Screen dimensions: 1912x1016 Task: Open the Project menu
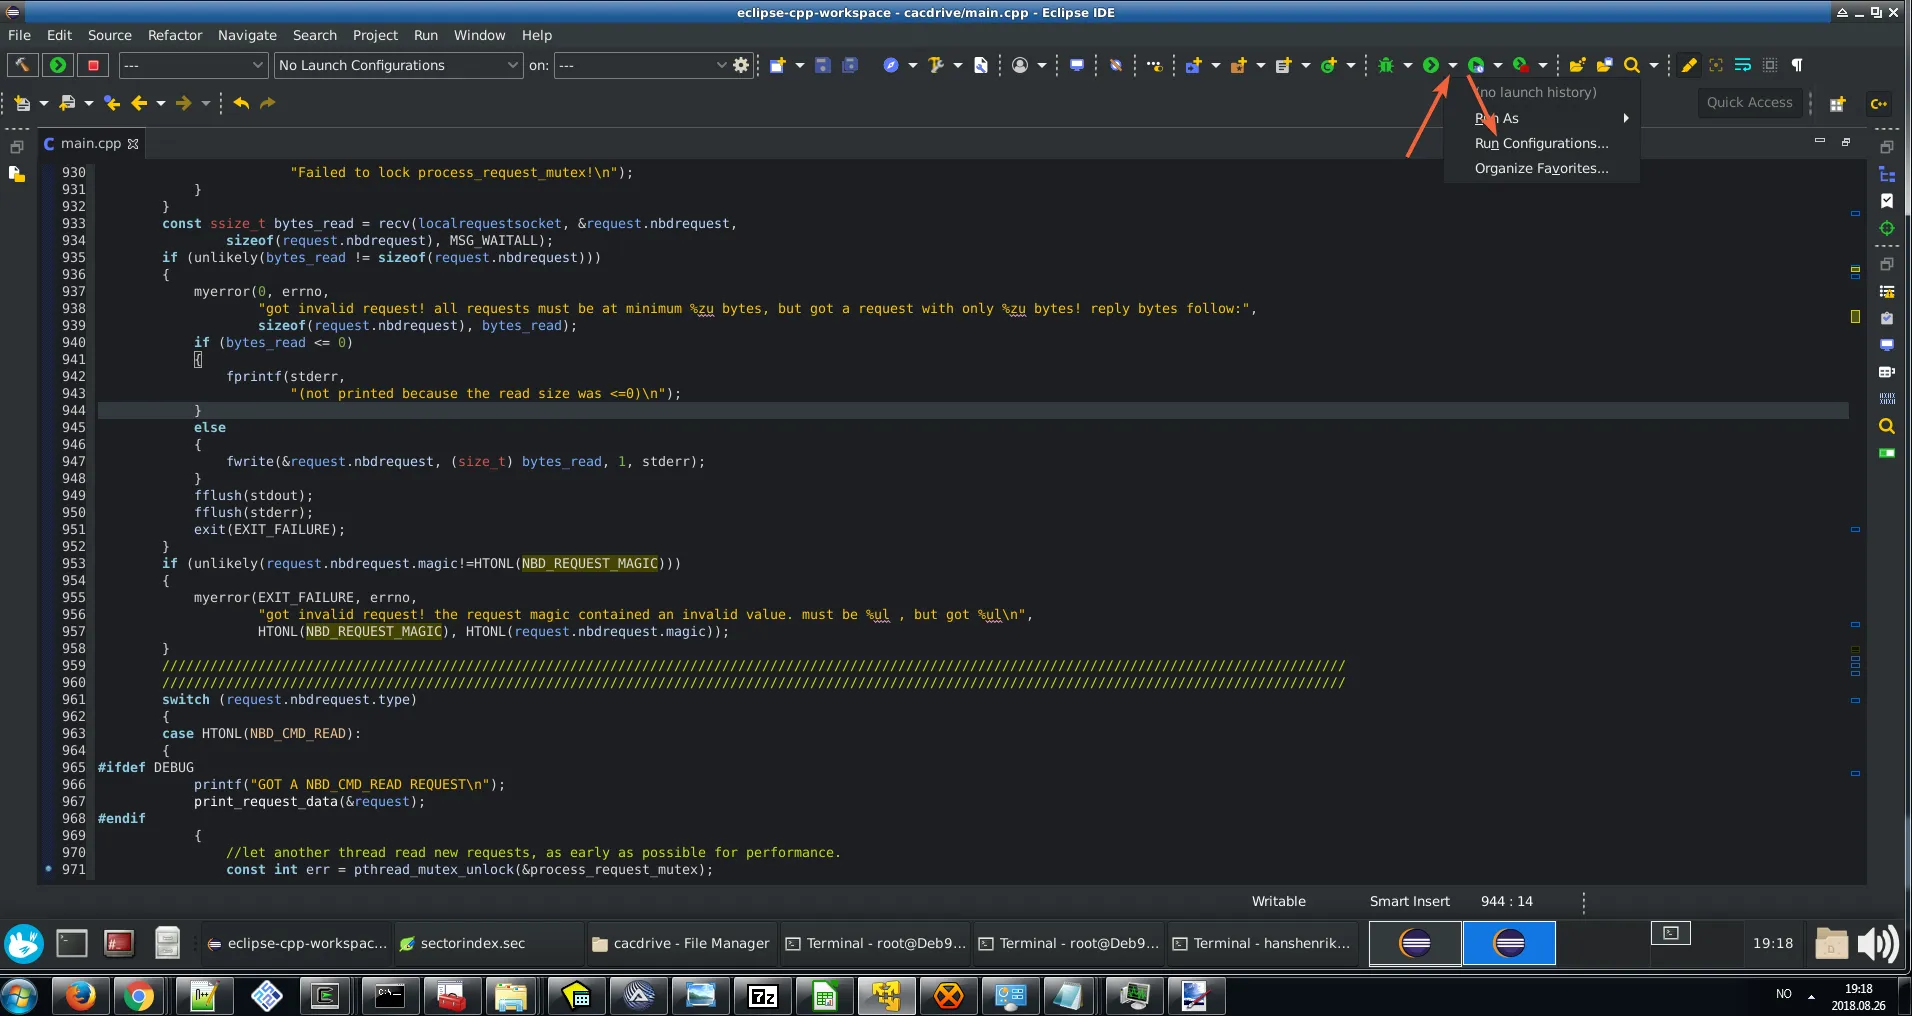pyautogui.click(x=375, y=35)
